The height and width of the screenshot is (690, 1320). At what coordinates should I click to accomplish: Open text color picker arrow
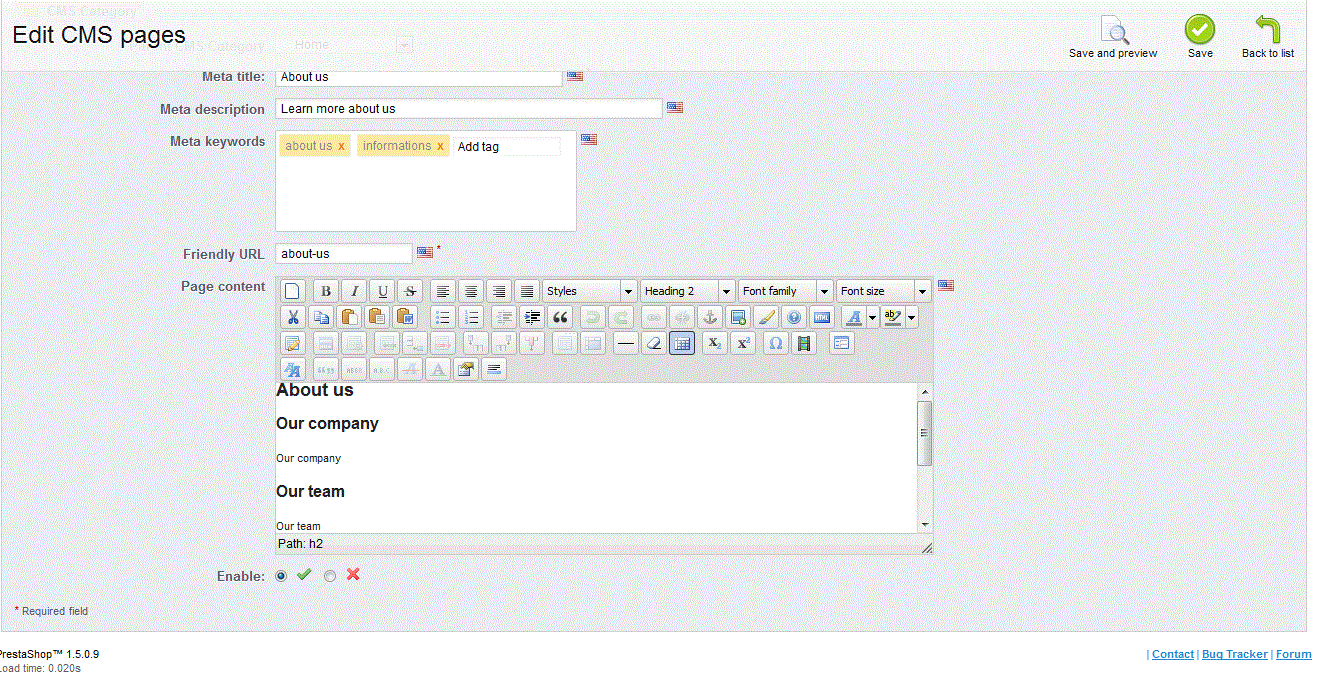point(872,317)
